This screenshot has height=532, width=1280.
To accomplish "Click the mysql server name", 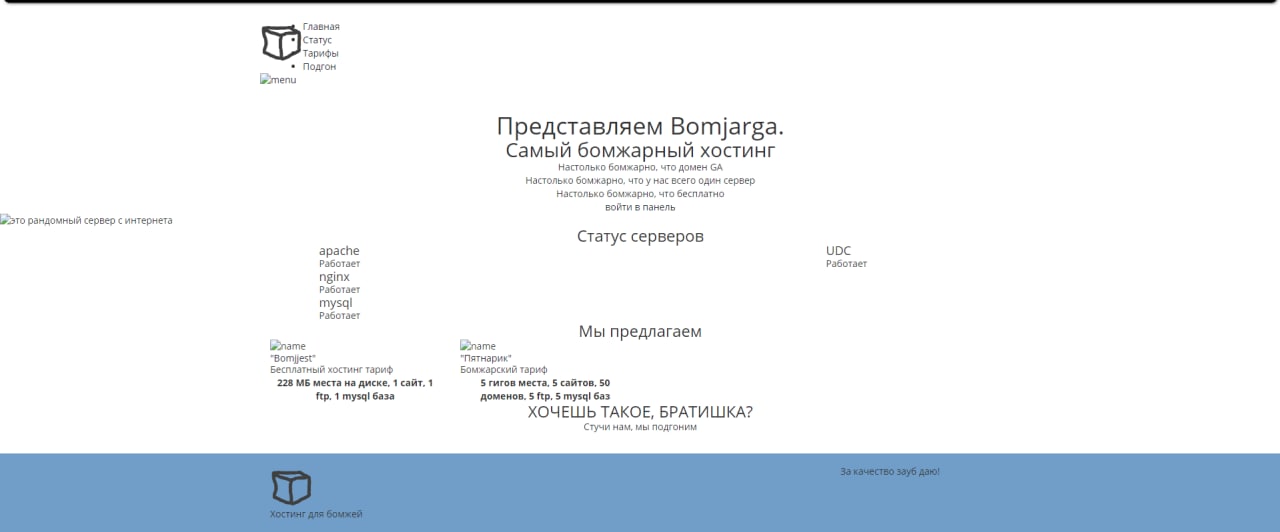I will [336, 303].
